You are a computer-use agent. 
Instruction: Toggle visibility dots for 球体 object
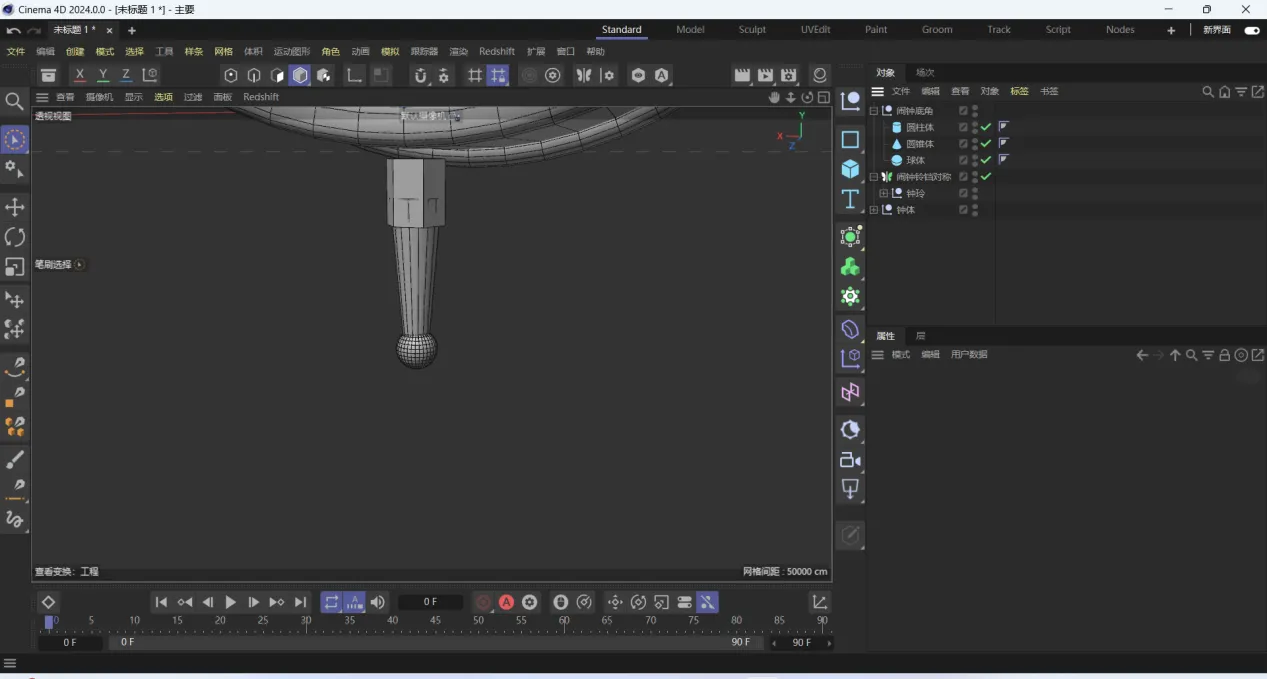(x=975, y=160)
